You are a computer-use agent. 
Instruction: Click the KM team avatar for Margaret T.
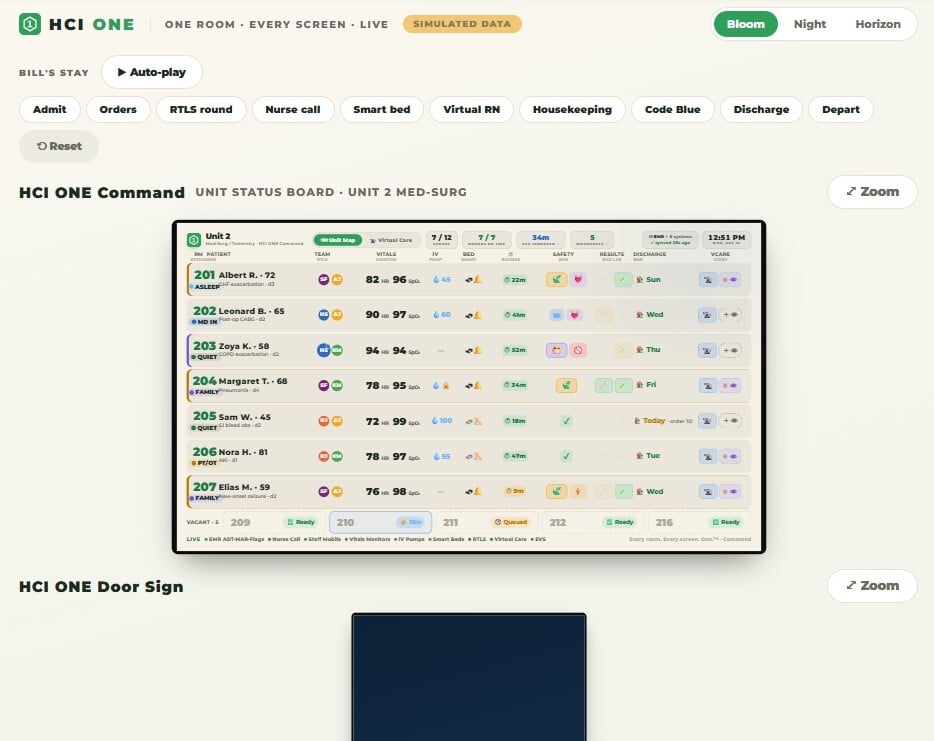click(337, 385)
